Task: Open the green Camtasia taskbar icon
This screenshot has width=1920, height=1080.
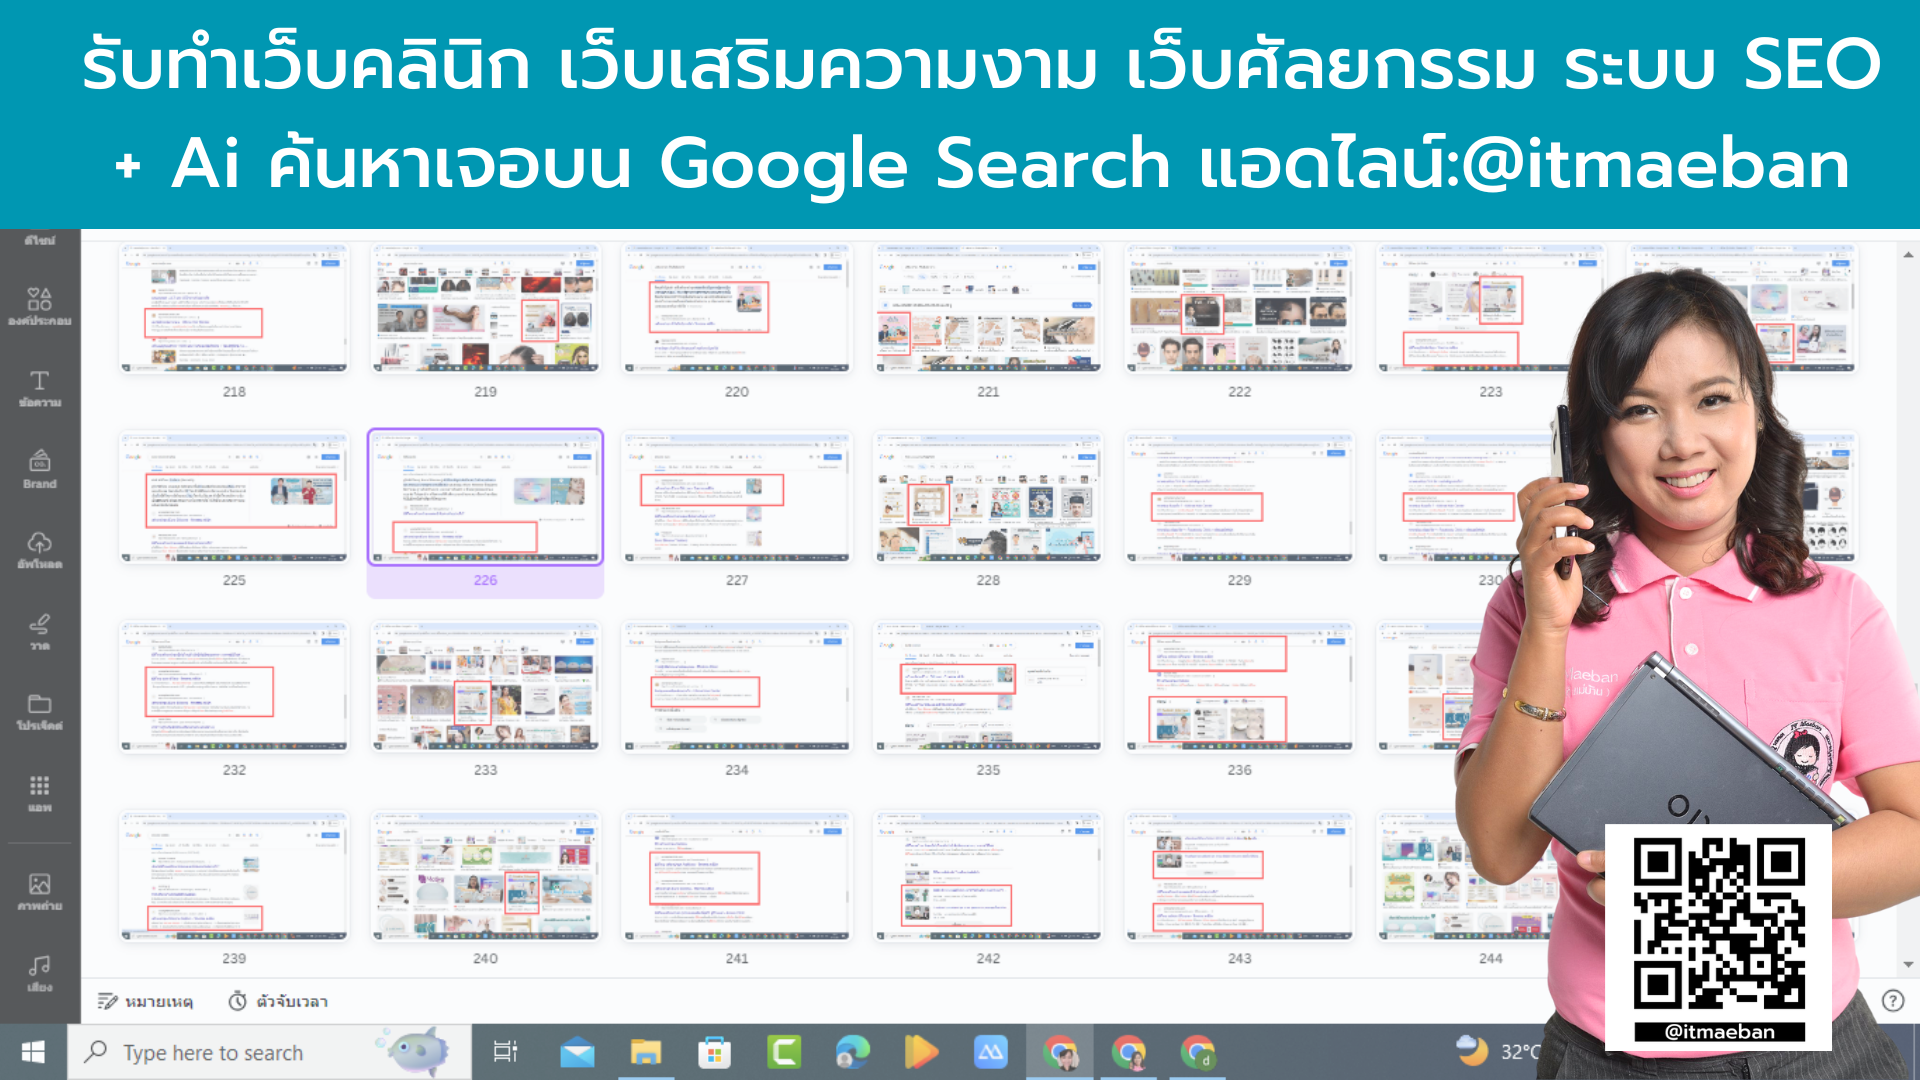Action: point(784,1052)
